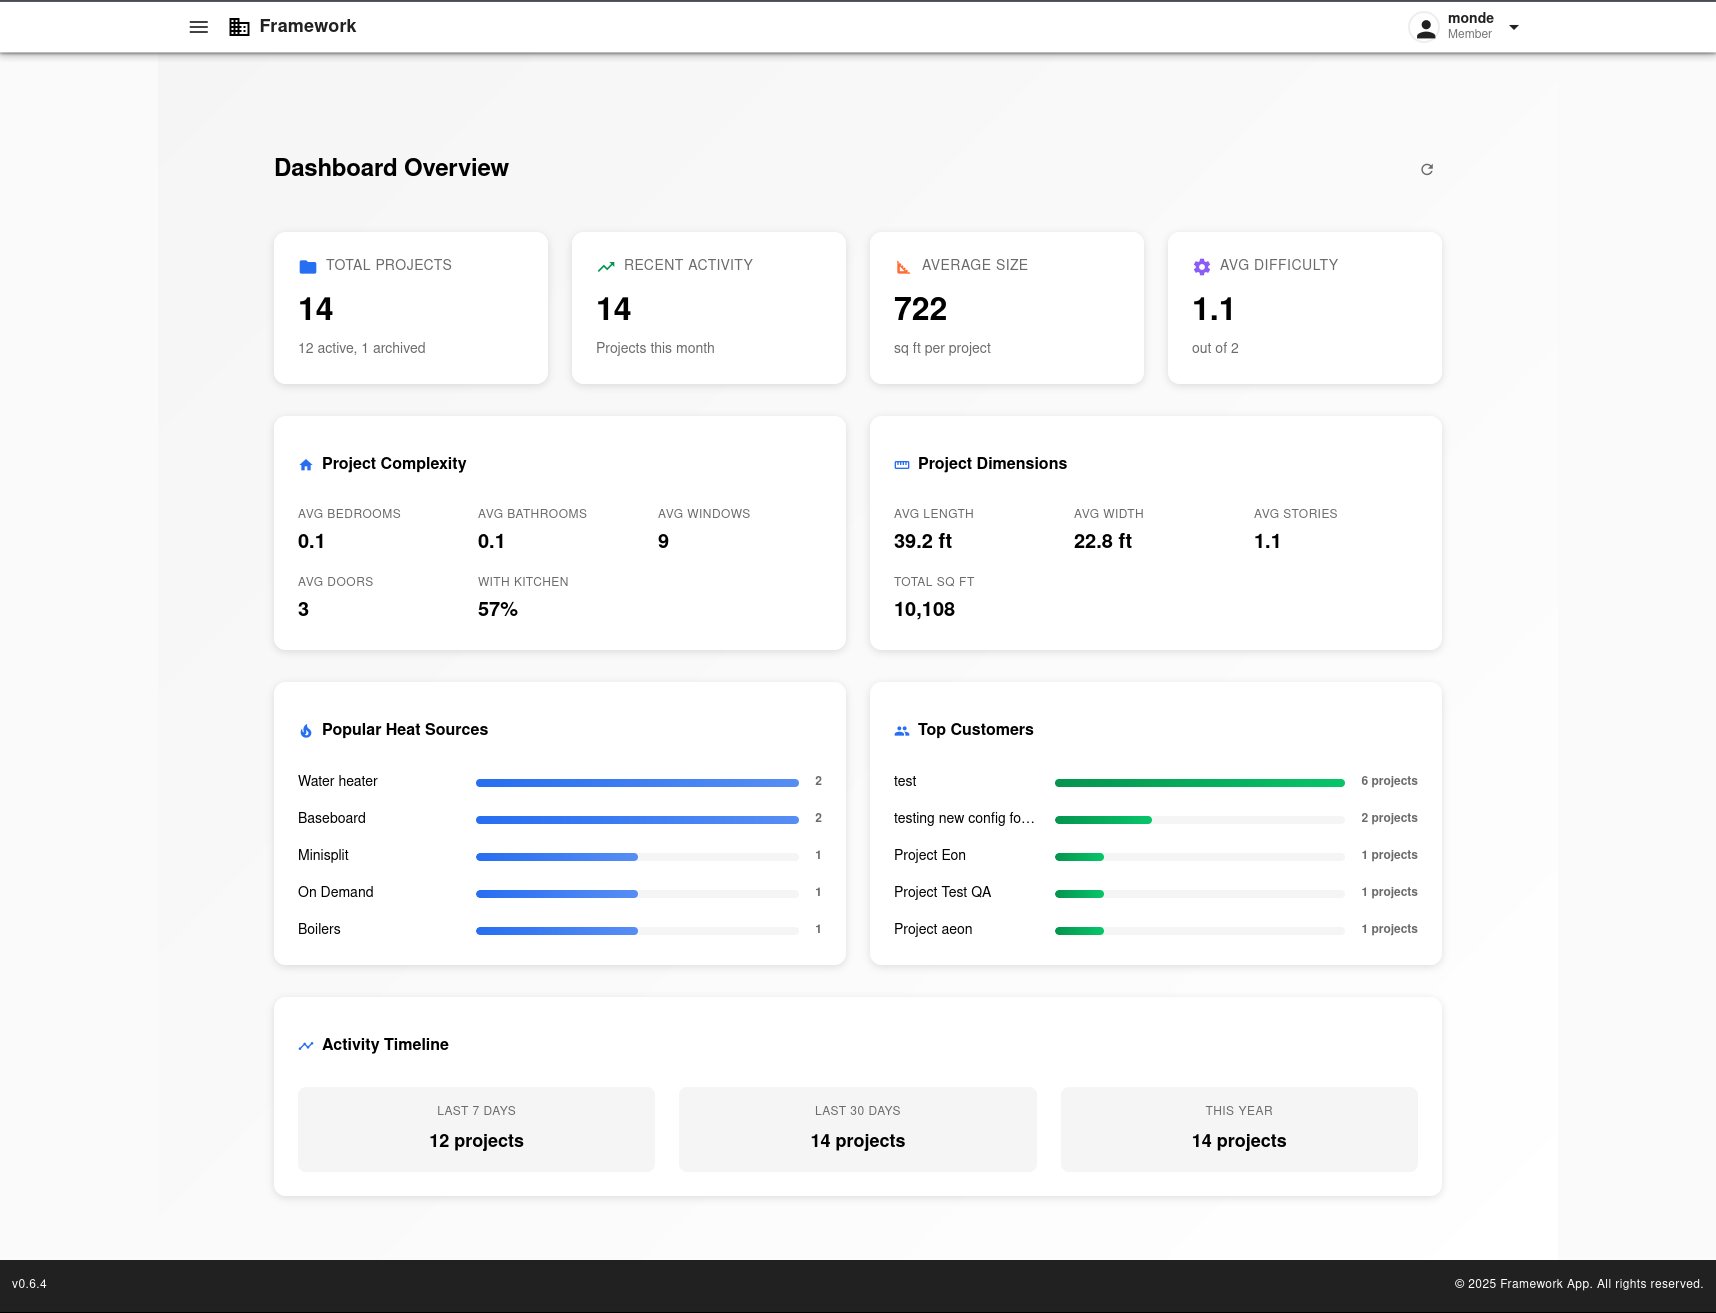Open the Last 30 Days card
Screen dimensions: 1716x1313
[x=858, y=1129]
